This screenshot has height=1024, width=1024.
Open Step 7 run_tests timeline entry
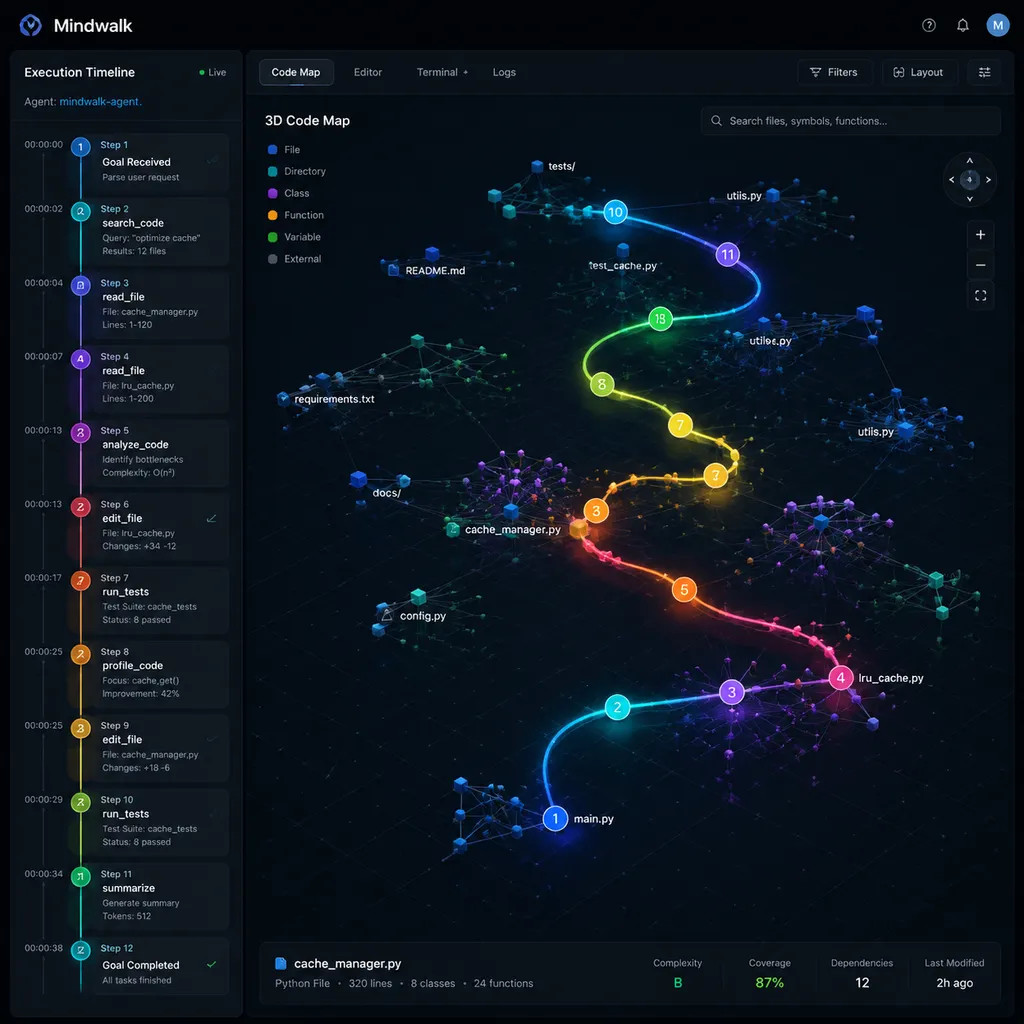click(x=161, y=599)
